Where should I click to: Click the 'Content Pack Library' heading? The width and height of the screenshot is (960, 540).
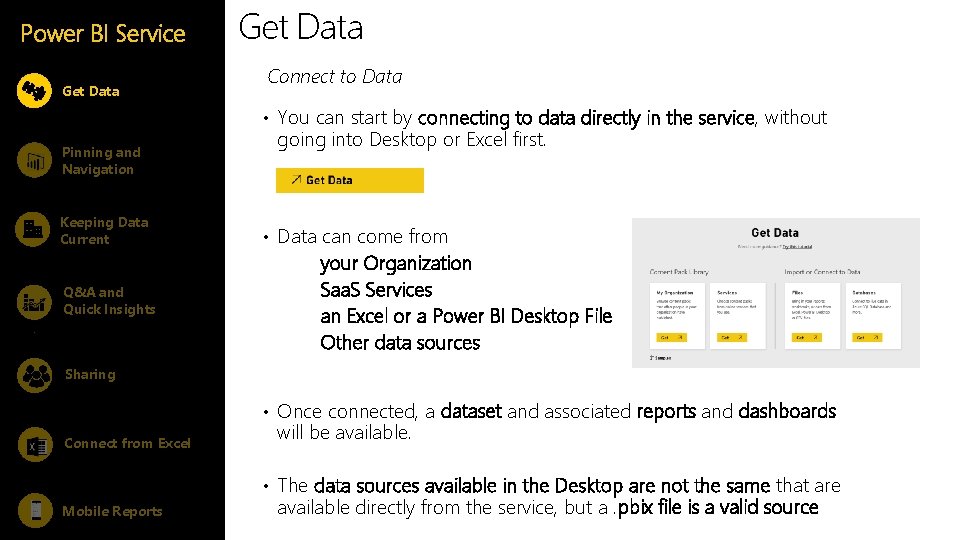tap(679, 271)
